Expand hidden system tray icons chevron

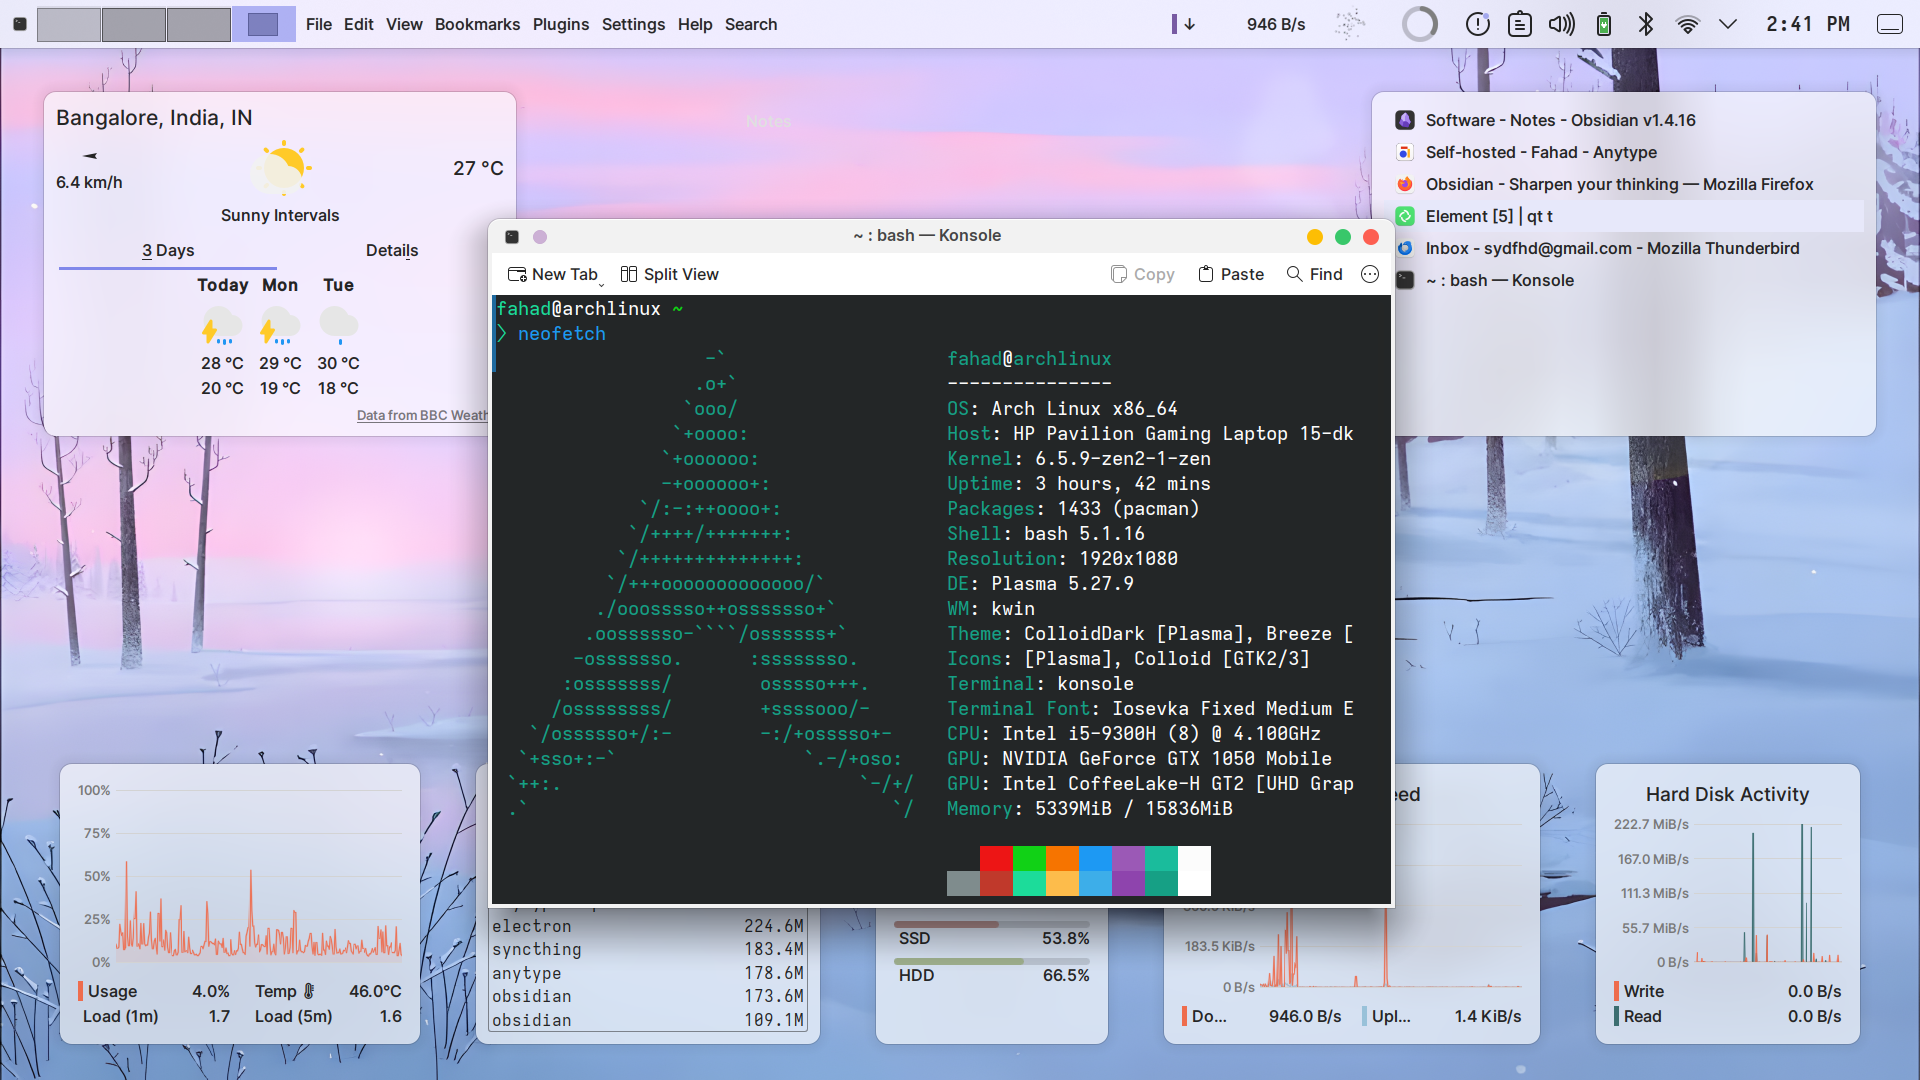[x=1728, y=24]
